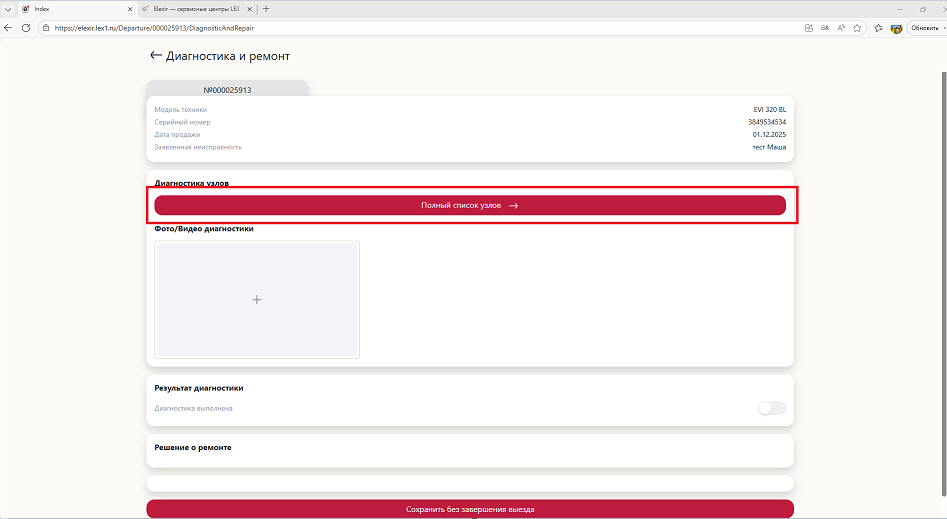Click the browser profile avatar

pyautogui.click(x=897, y=28)
